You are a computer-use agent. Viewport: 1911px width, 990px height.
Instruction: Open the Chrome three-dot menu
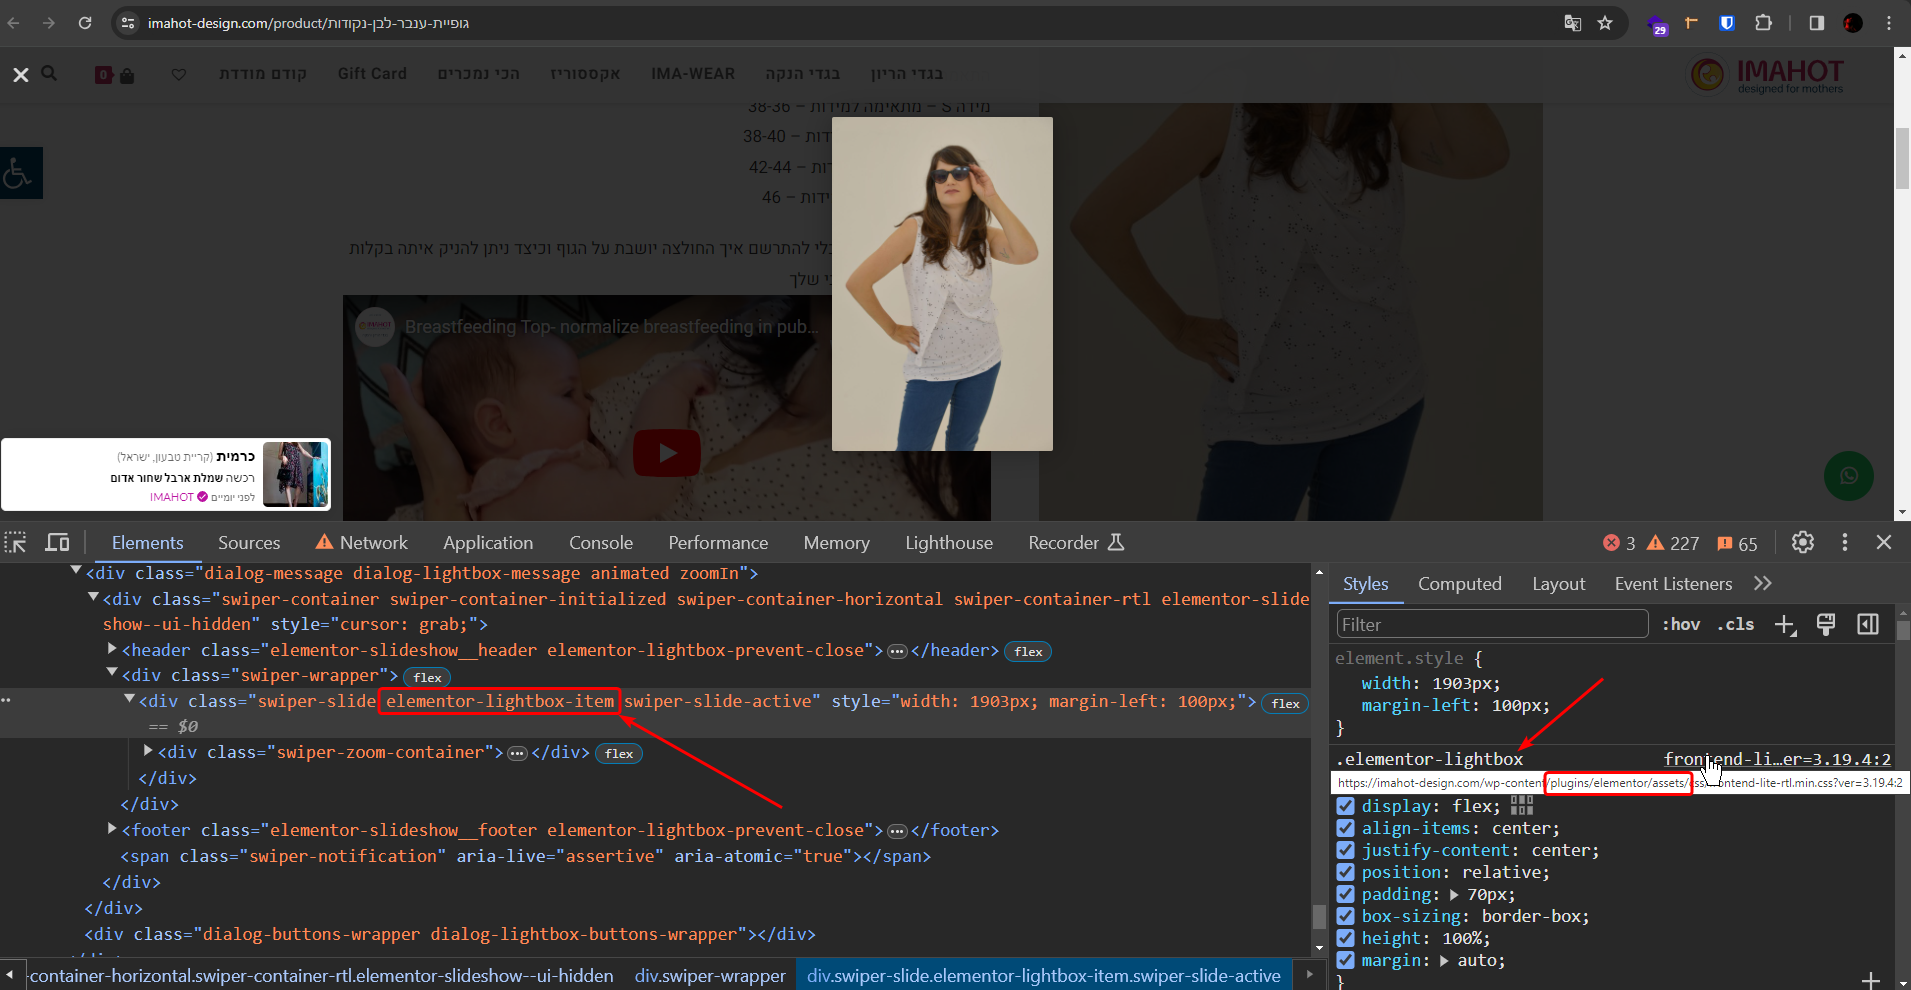pos(1889,23)
